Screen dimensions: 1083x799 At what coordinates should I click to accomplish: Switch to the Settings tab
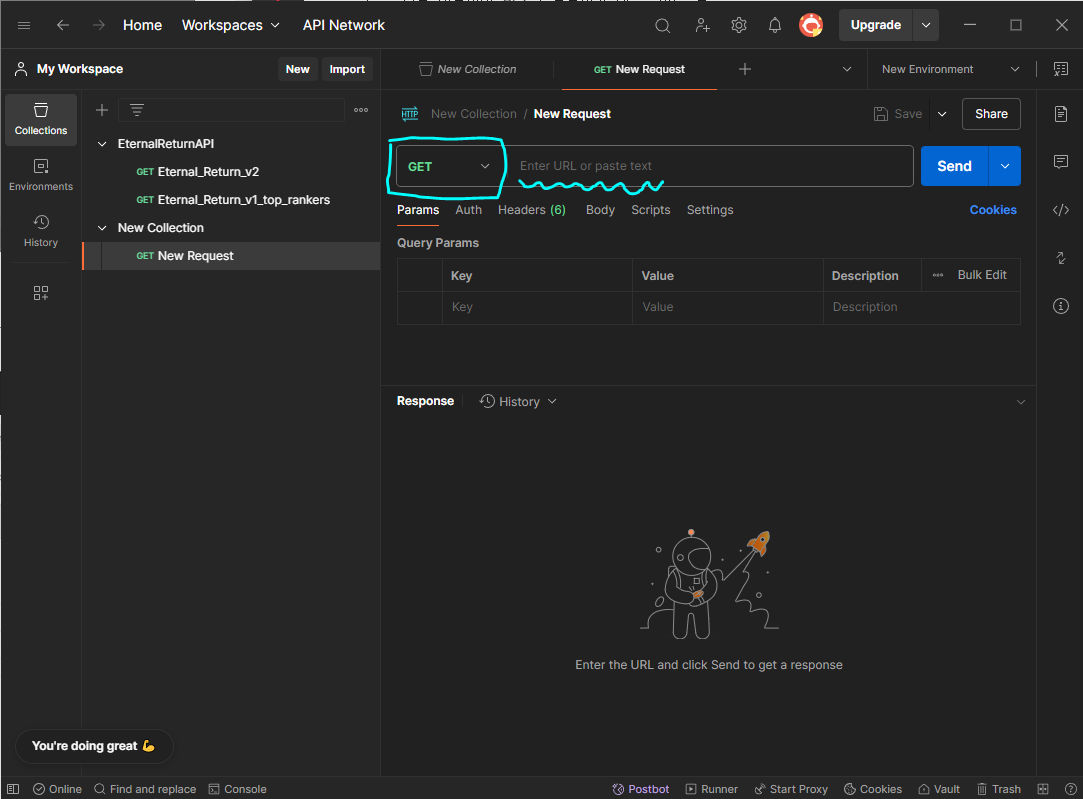(710, 210)
